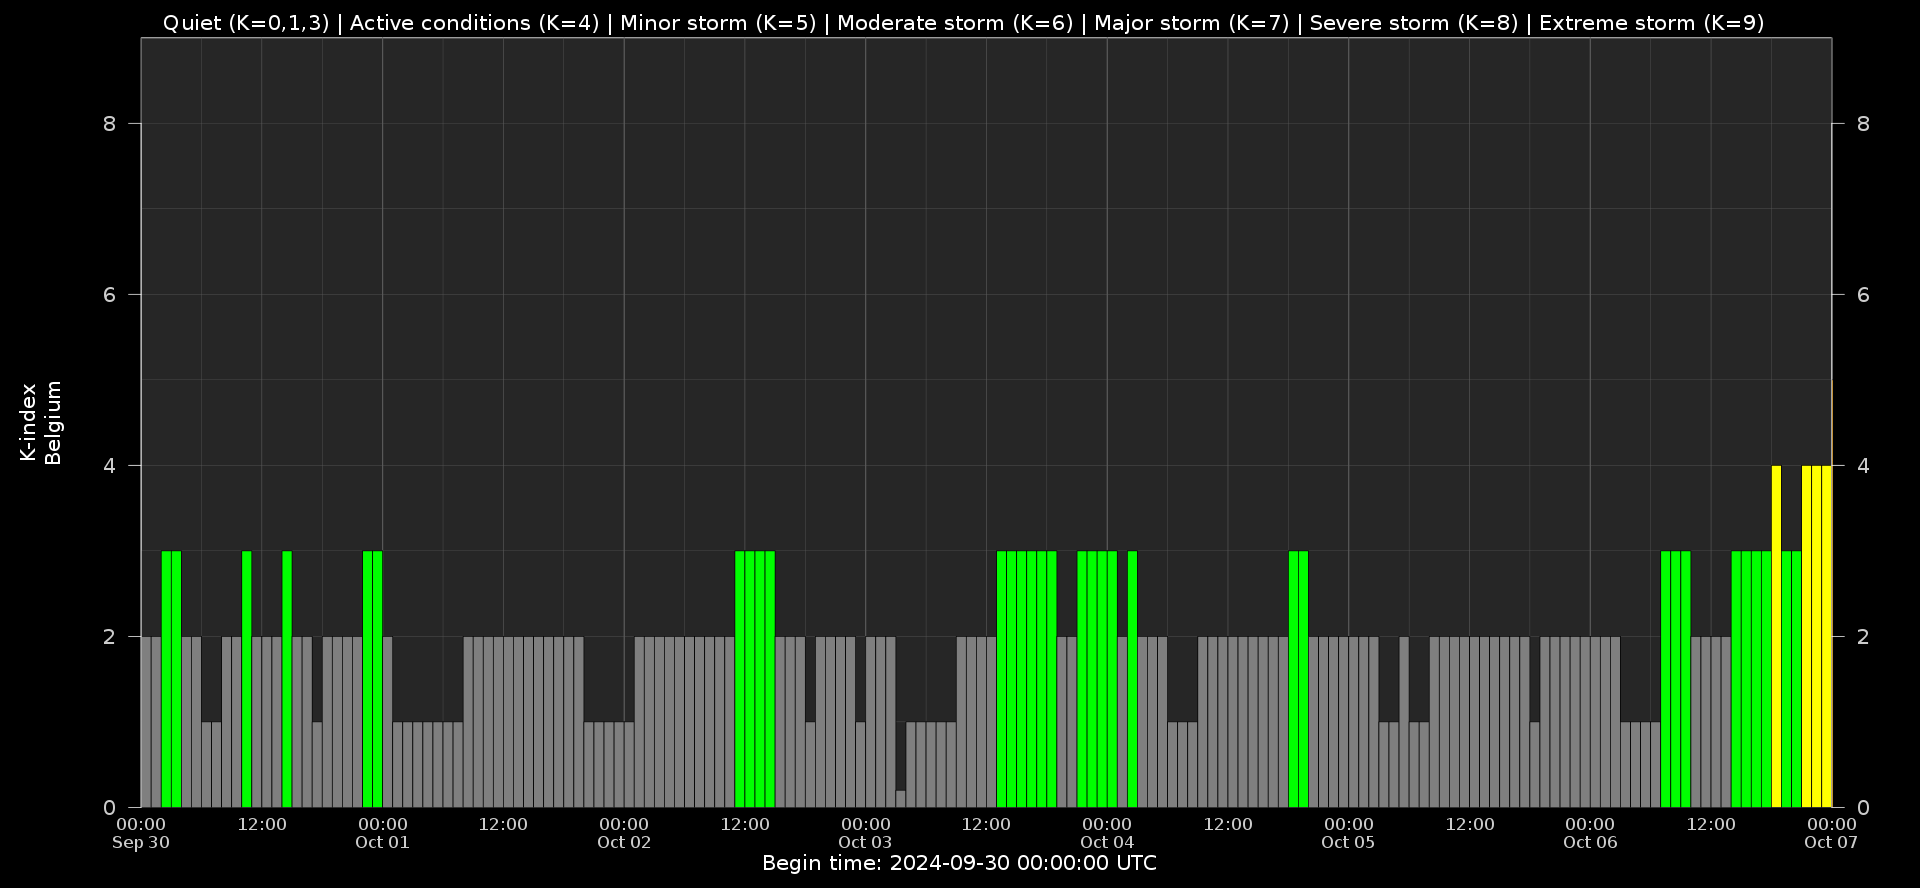Click the first yellow K=4 bar on Oct 06
Screen dimensions: 1920x888
[1776, 636]
